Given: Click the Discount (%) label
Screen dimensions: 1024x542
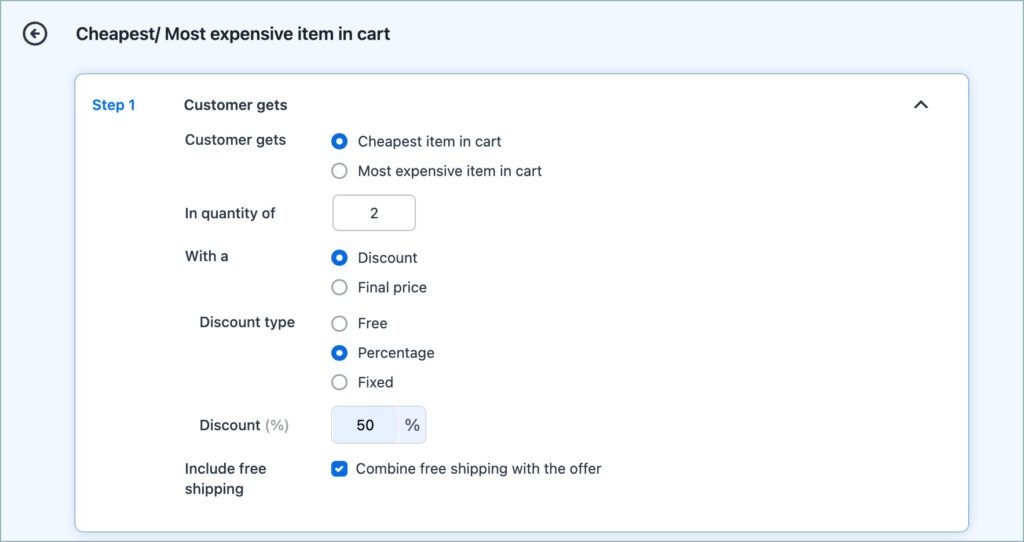Looking at the screenshot, I should click(x=244, y=425).
